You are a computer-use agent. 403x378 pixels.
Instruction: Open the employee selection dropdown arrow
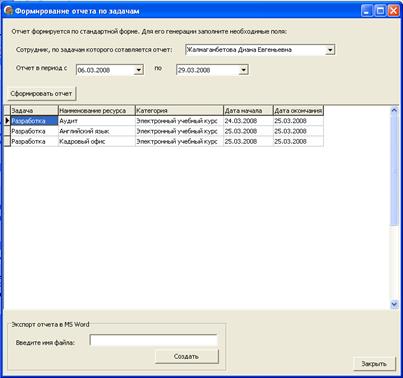330,50
